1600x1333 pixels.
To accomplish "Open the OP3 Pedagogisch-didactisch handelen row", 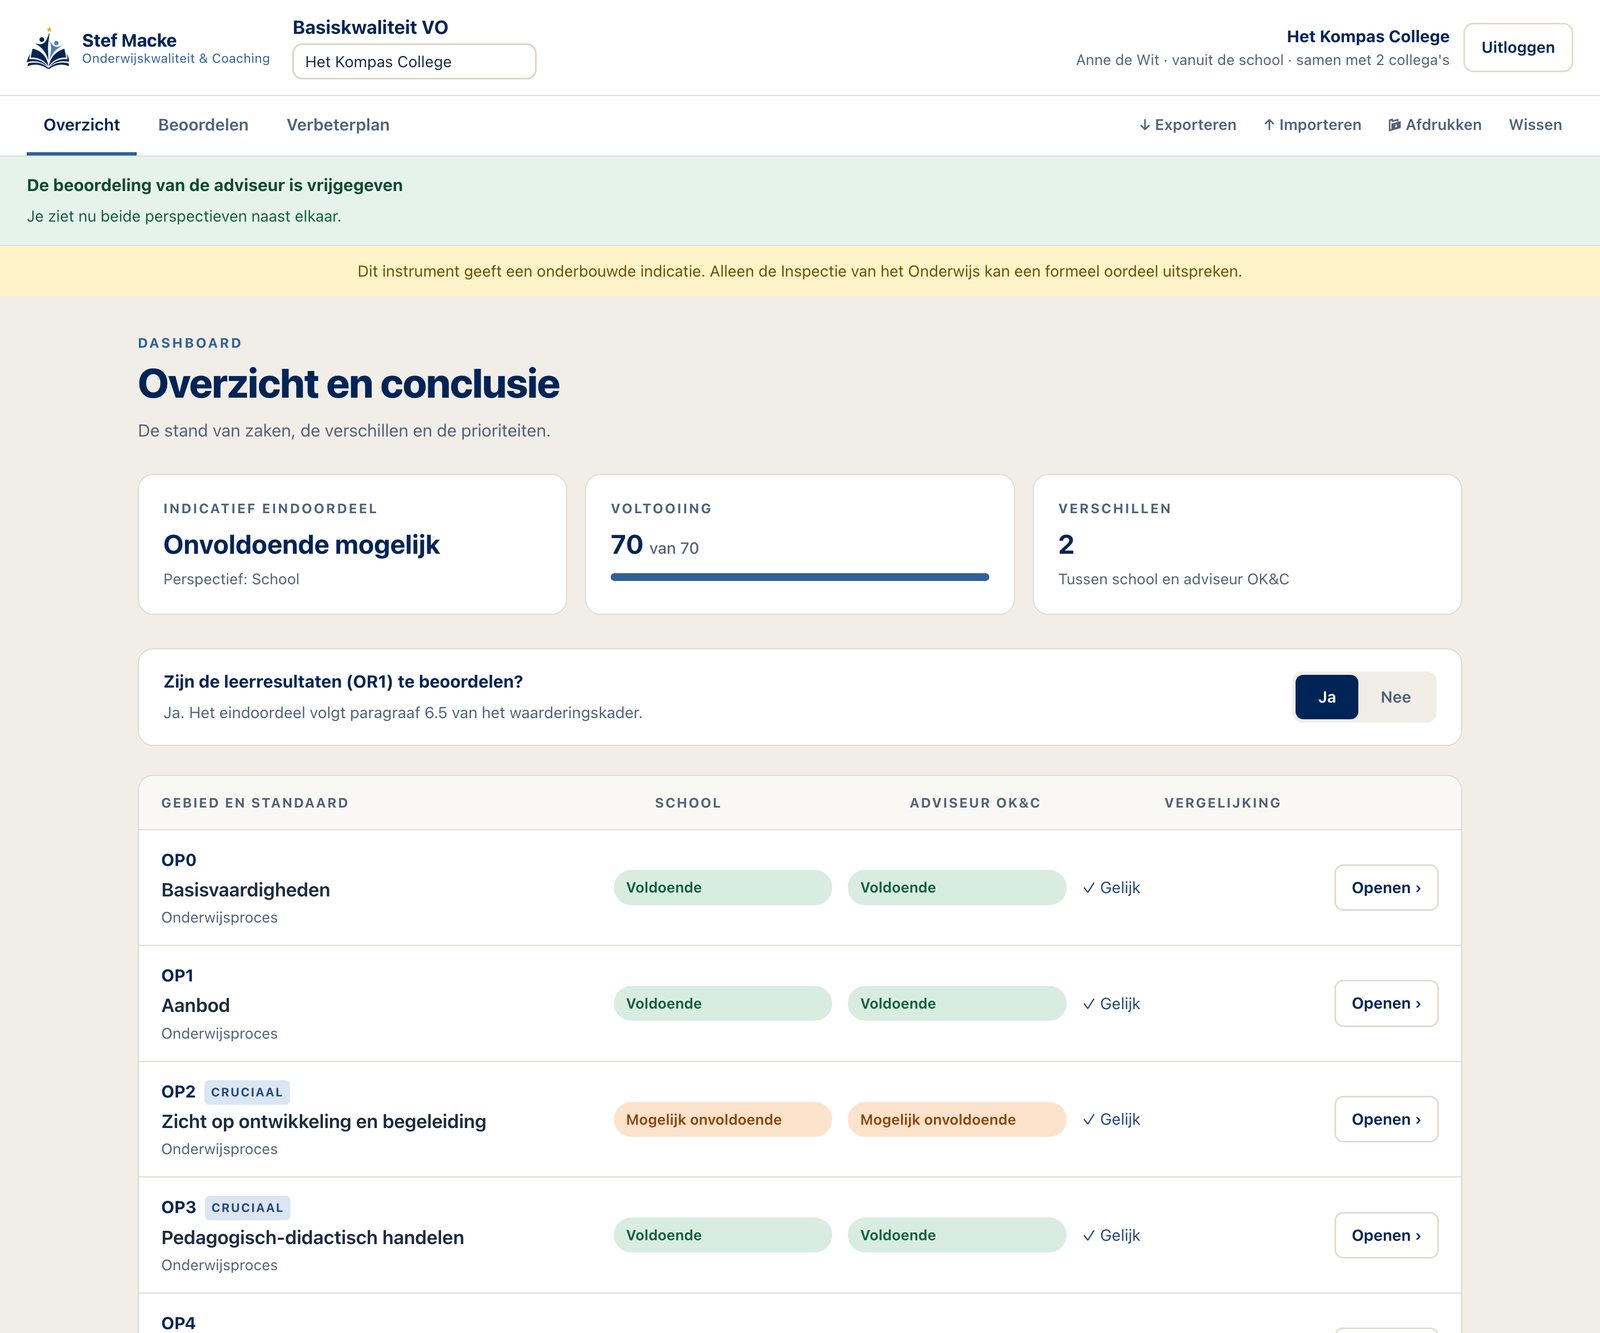I will [x=1386, y=1235].
